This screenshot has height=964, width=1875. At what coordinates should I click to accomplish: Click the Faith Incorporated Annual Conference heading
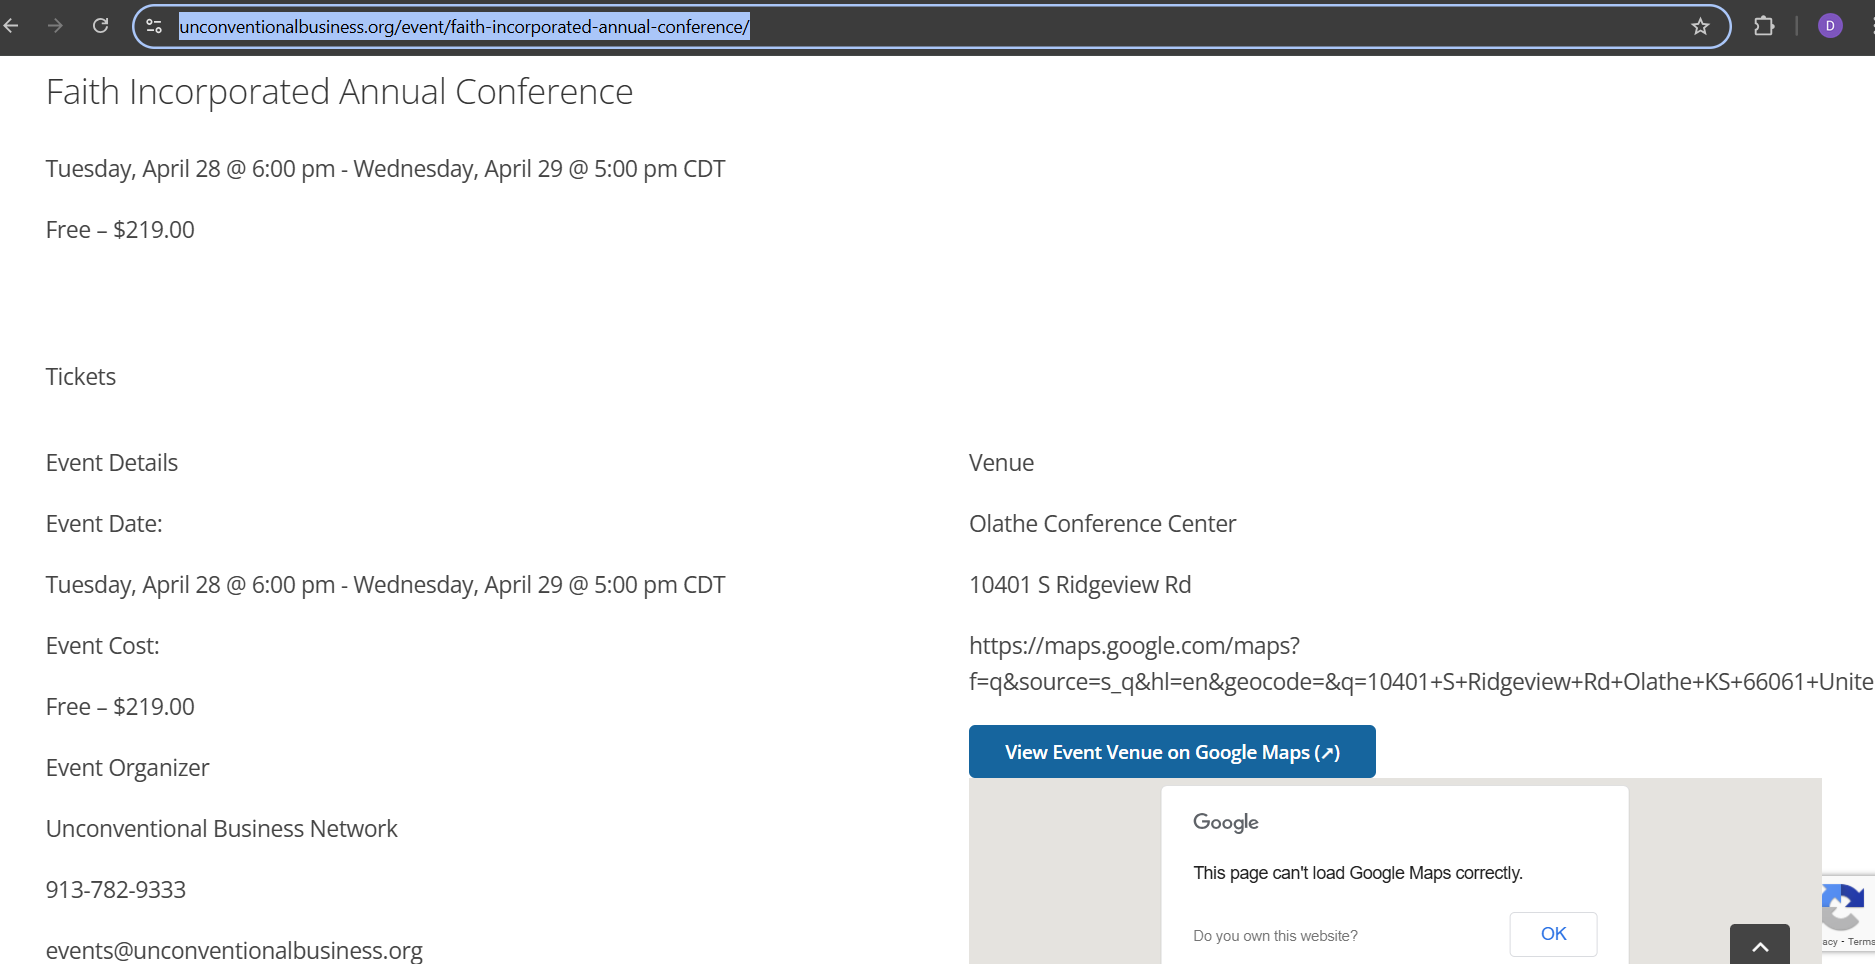point(339,92)
